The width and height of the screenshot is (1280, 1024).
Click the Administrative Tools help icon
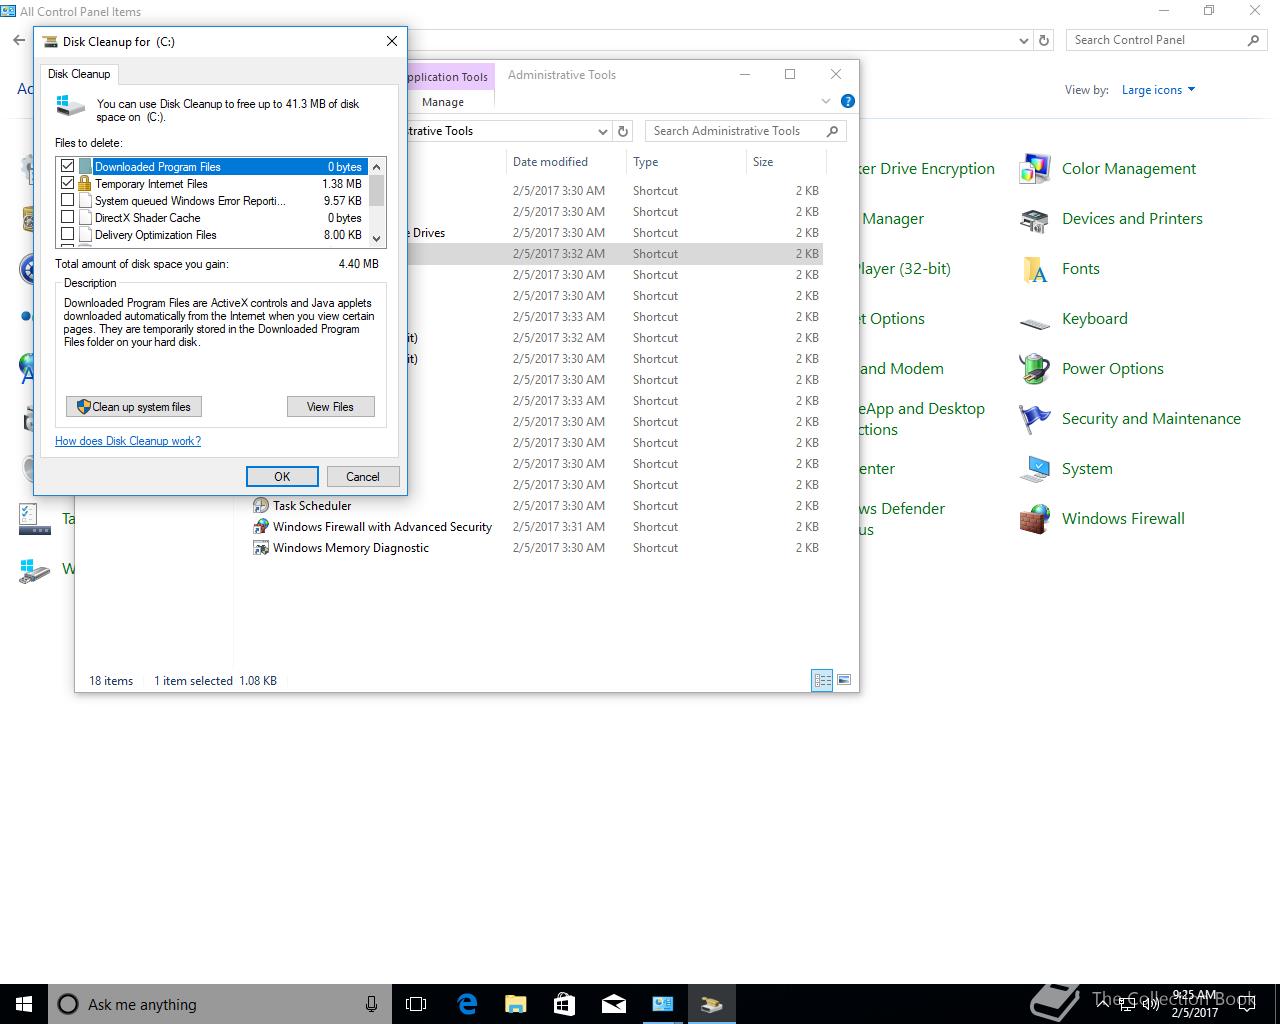click(848, 101)
